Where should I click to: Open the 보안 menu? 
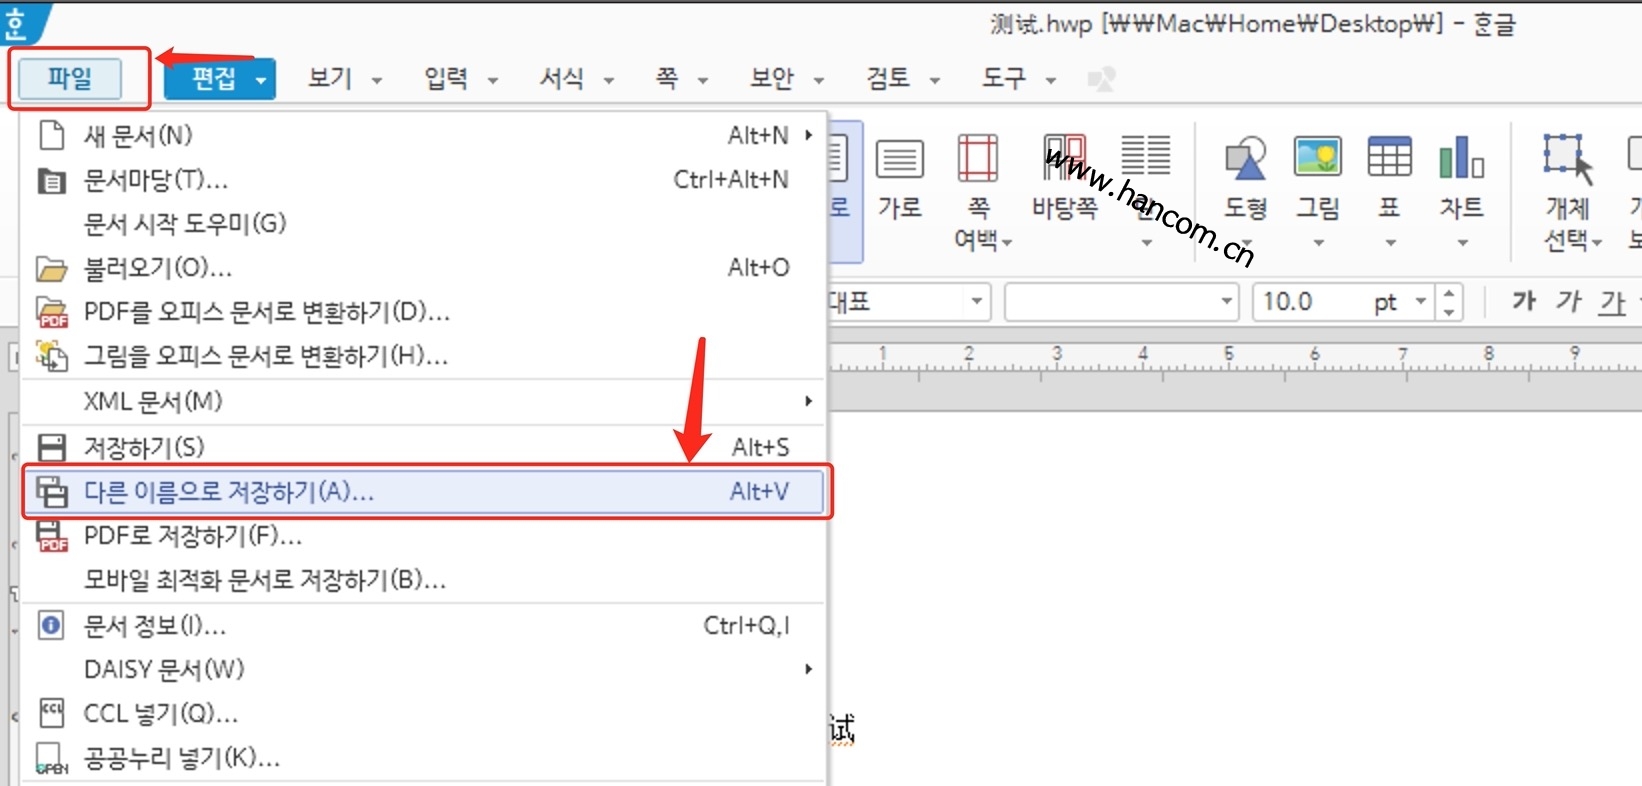(x=772, y=78)
